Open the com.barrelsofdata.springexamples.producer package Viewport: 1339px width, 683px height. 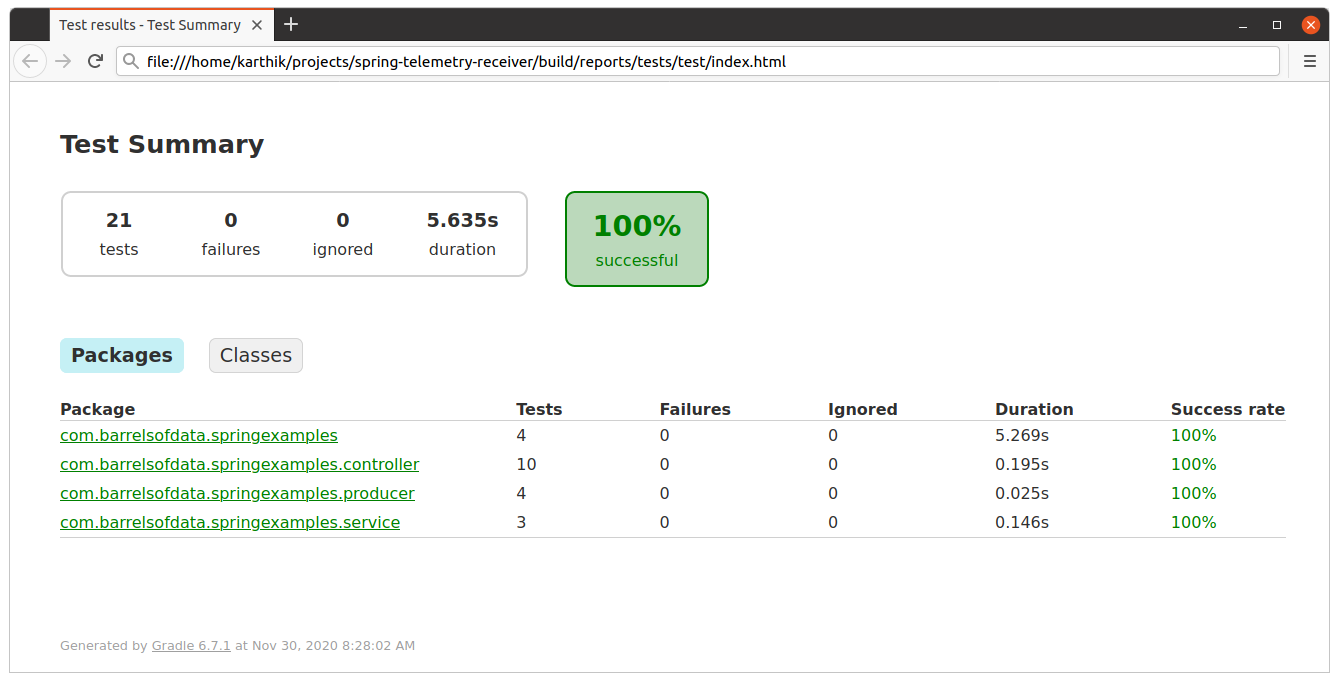(x=236, y=493)
